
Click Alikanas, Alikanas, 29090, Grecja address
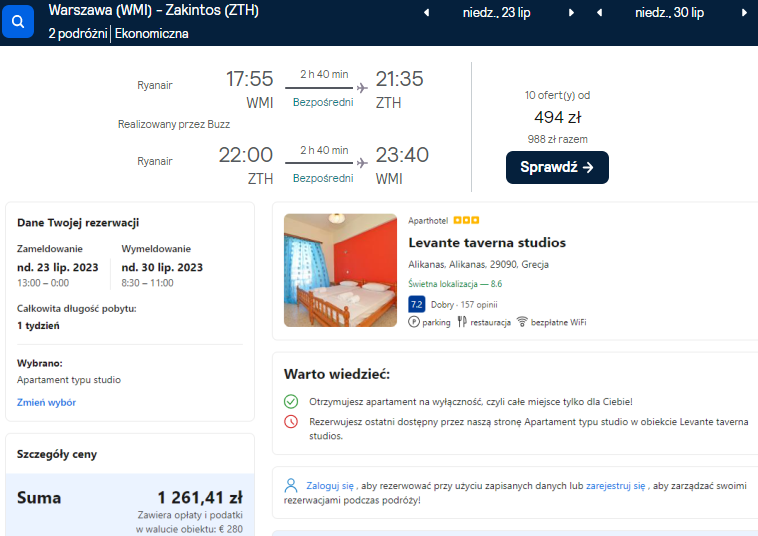pos(479,264)
